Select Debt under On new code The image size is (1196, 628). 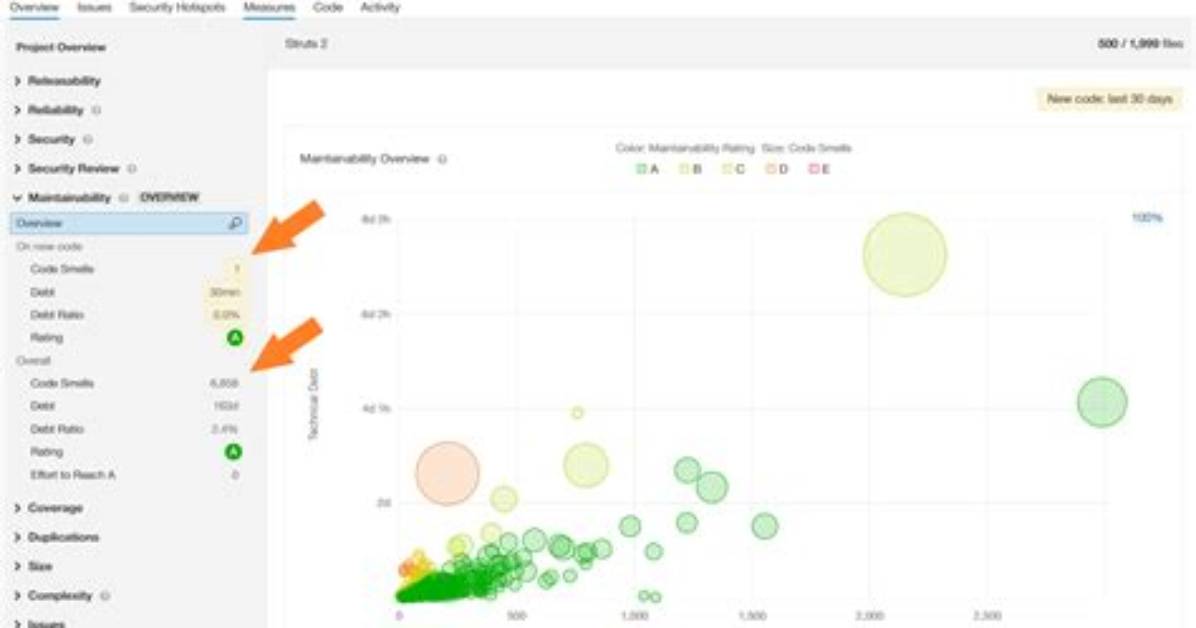click(x=43, y=292)
